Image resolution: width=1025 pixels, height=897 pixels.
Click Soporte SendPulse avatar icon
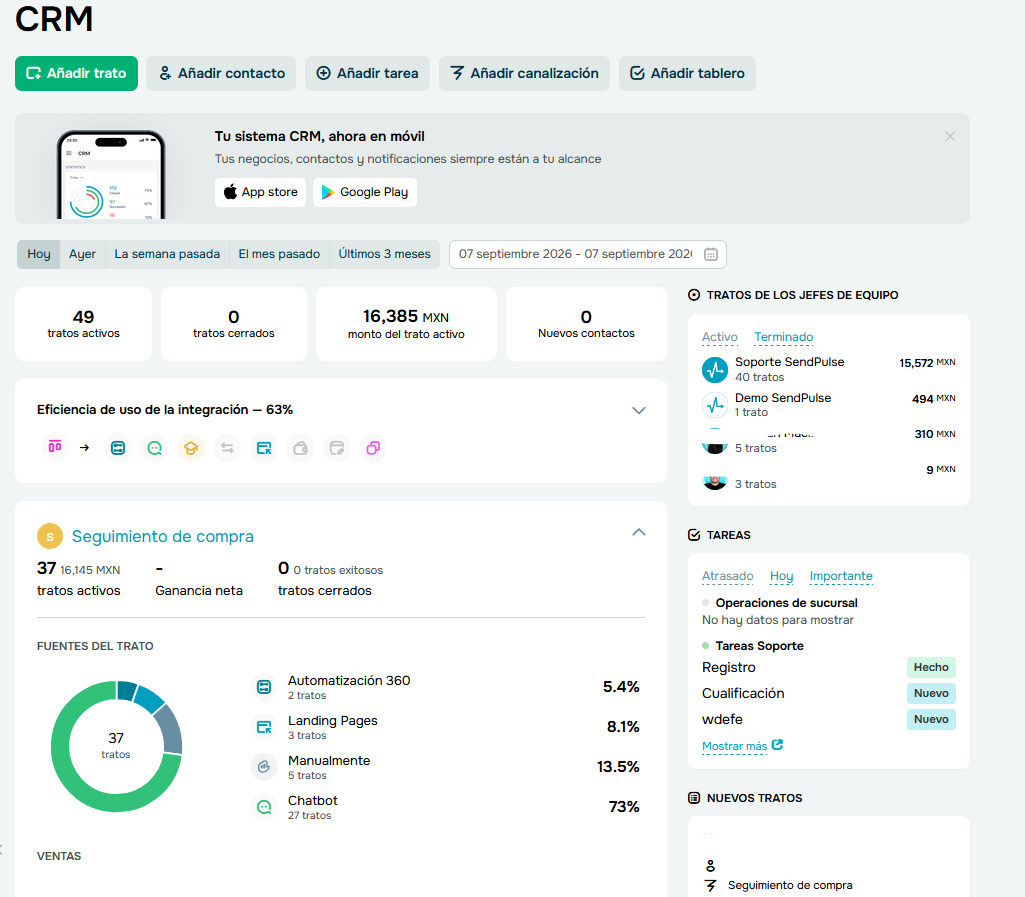click(715, 369)
